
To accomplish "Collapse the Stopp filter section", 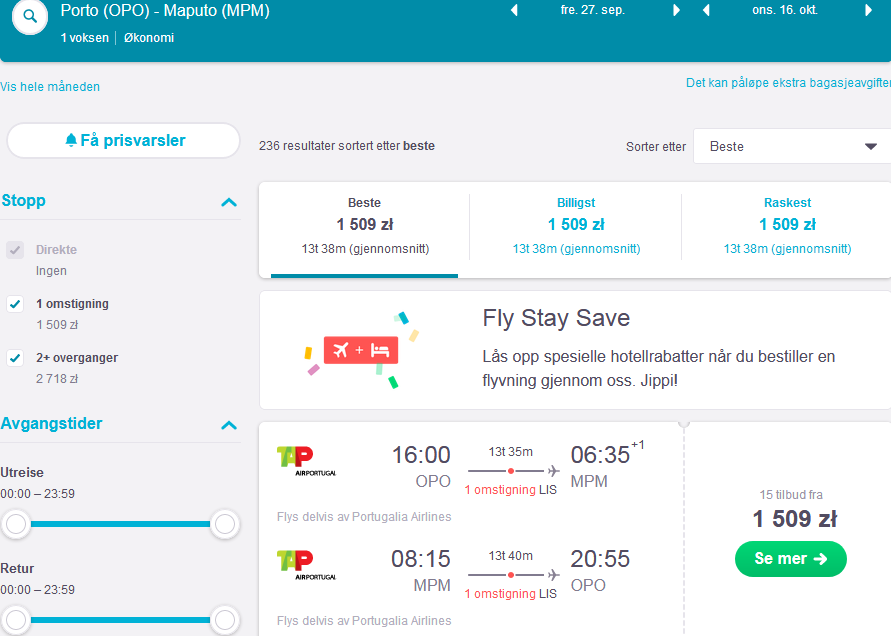I will (x=229, y=202).
